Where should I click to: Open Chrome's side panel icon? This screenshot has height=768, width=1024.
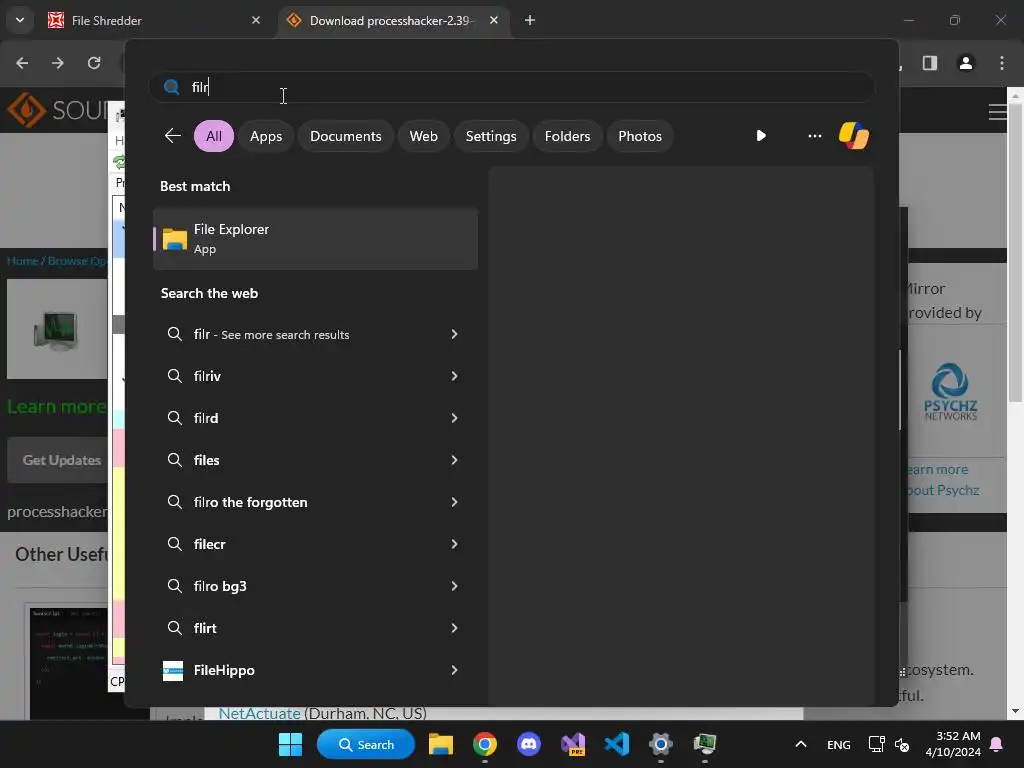930,63
